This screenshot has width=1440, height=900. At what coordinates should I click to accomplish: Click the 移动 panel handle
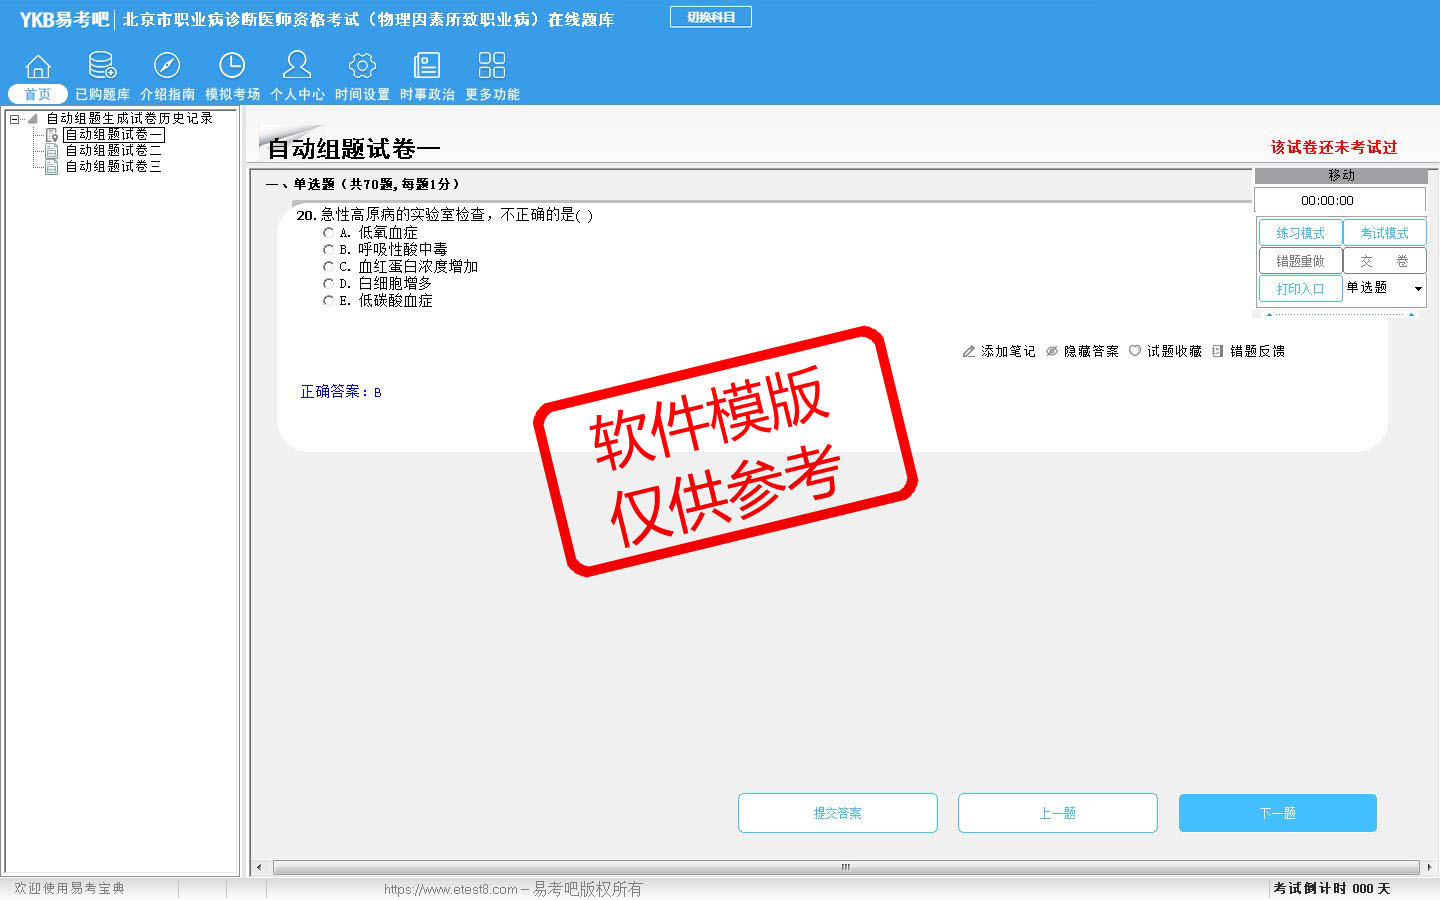pyautogui.click(x=1341, y=175)
